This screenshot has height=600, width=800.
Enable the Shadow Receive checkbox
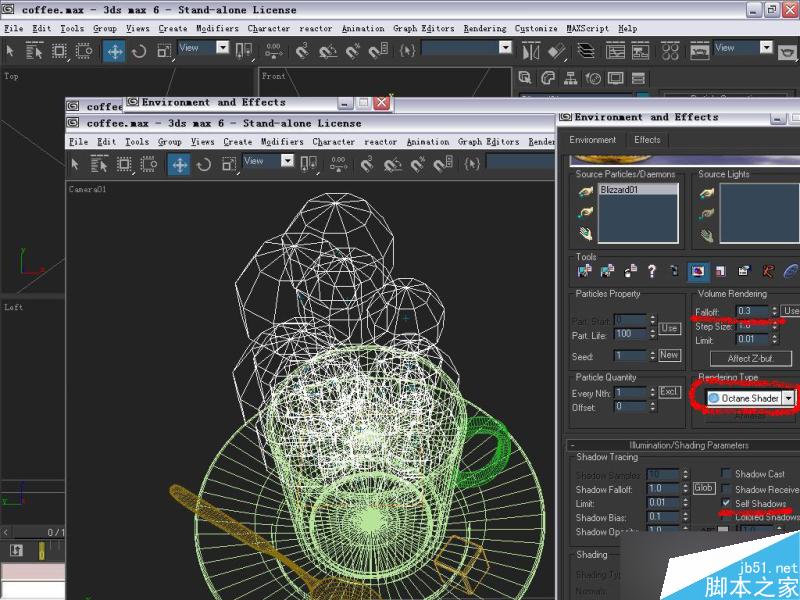726,489
